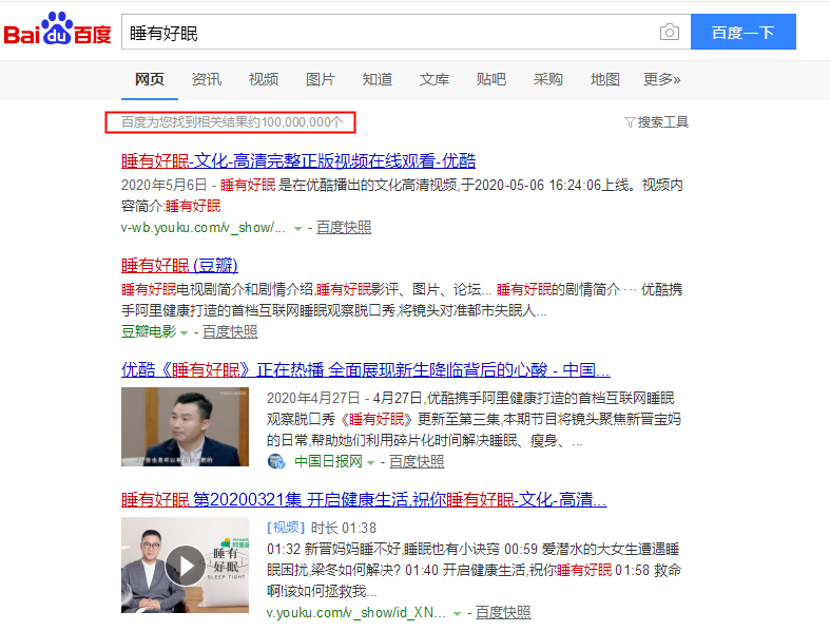The width and height of the screenshot is (830, 630).
Task: Open the 采购 tab
Action: [548, 79]
